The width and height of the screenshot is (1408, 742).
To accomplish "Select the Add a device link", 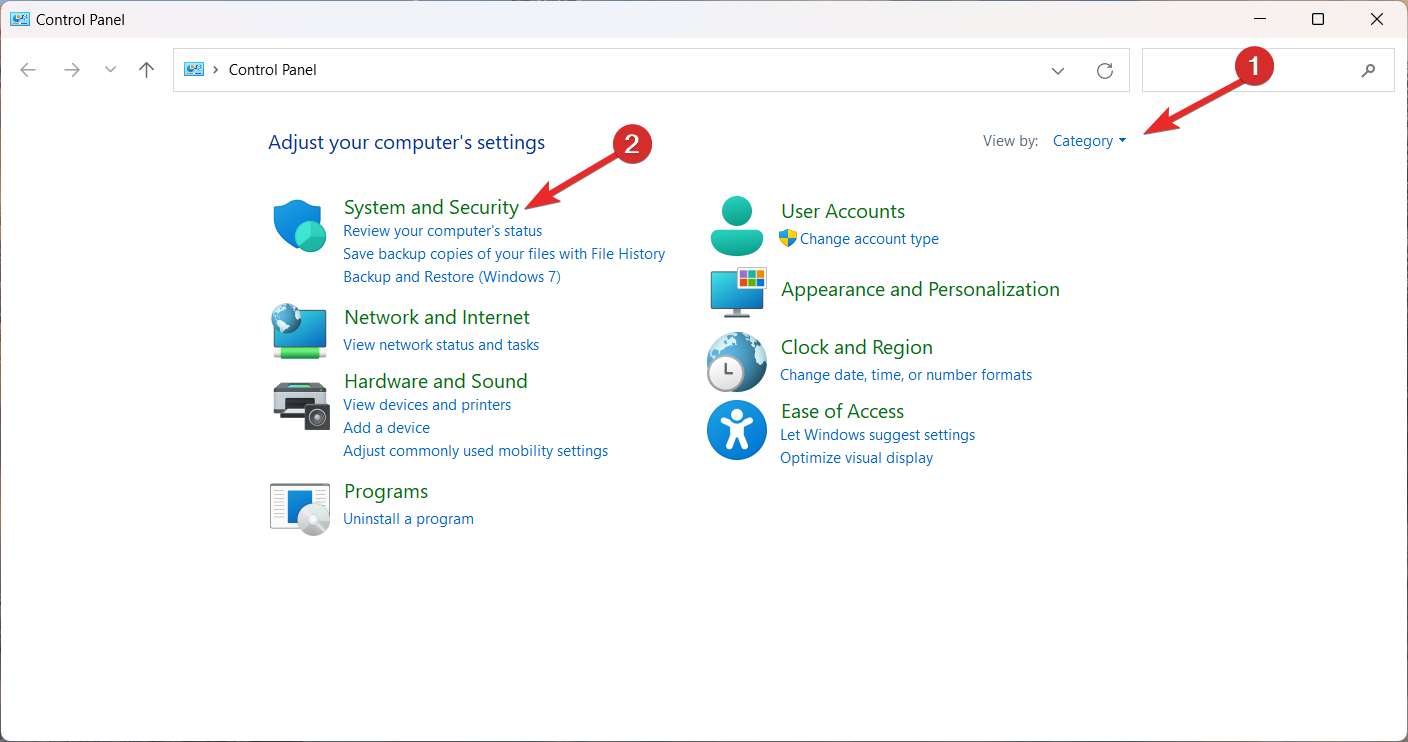I will tap(386, 428).
